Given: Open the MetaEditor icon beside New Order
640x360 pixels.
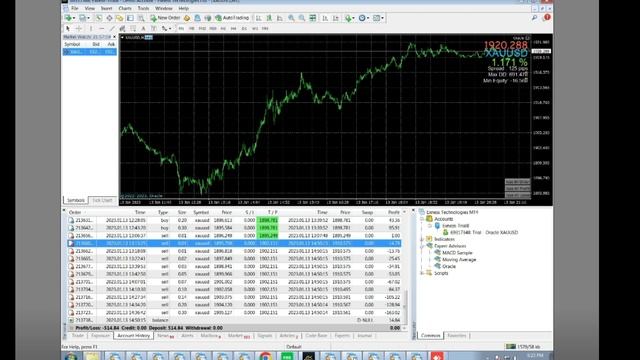Looking at the screenshot, I should 187,18.
